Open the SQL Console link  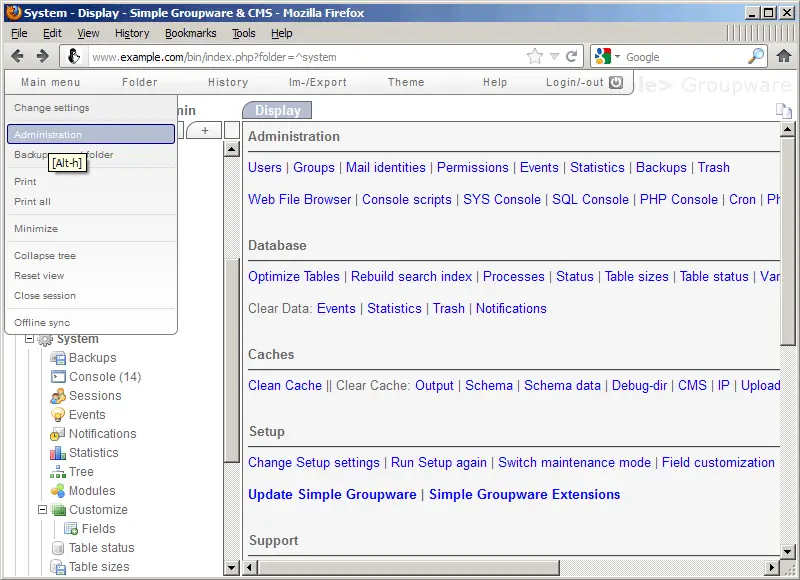590,199
